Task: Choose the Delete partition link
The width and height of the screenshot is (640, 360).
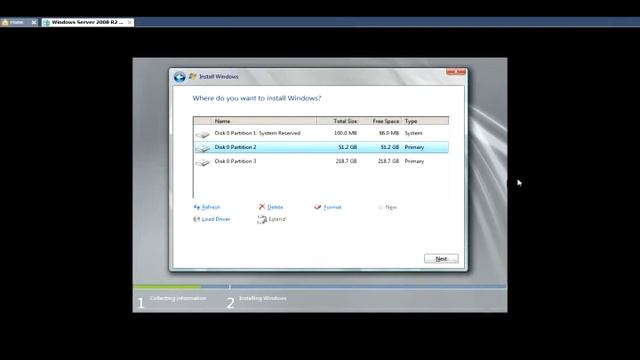Action: [275, 207]
